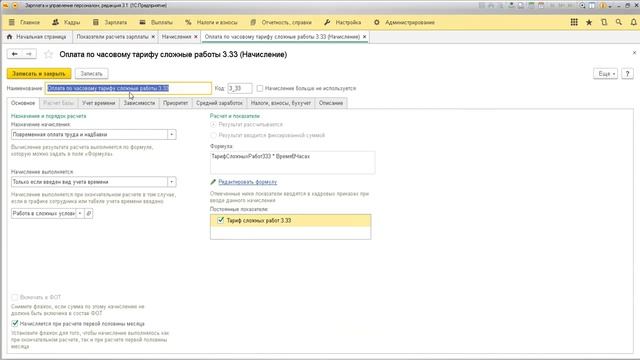Screen dimensions: 640x360
Task: Select Результат рассчитывается radio button
Action: tap(213, 124)
